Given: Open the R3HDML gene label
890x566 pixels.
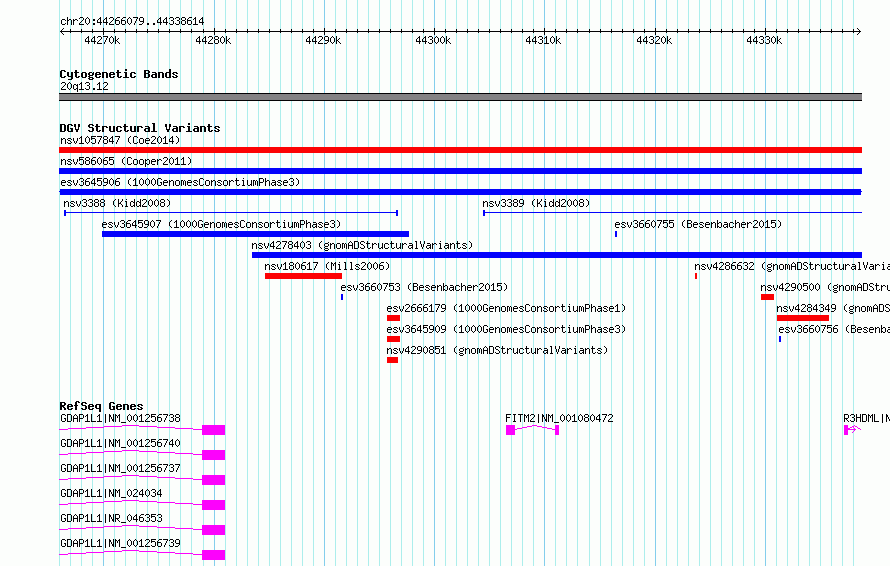Looking at the screenshot, I should pos(866,418).
